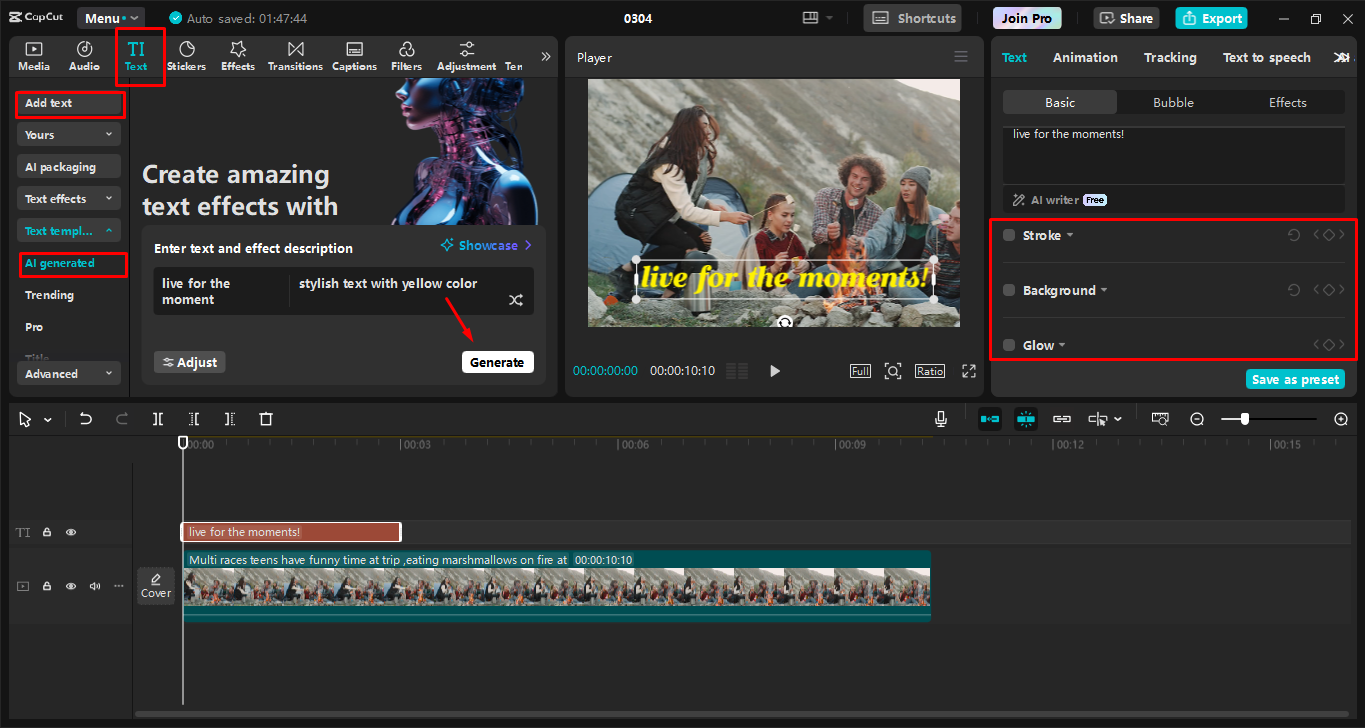Open the Adjustment panel
Viewport: 1365px width, 728px height.
click(465, 55)
